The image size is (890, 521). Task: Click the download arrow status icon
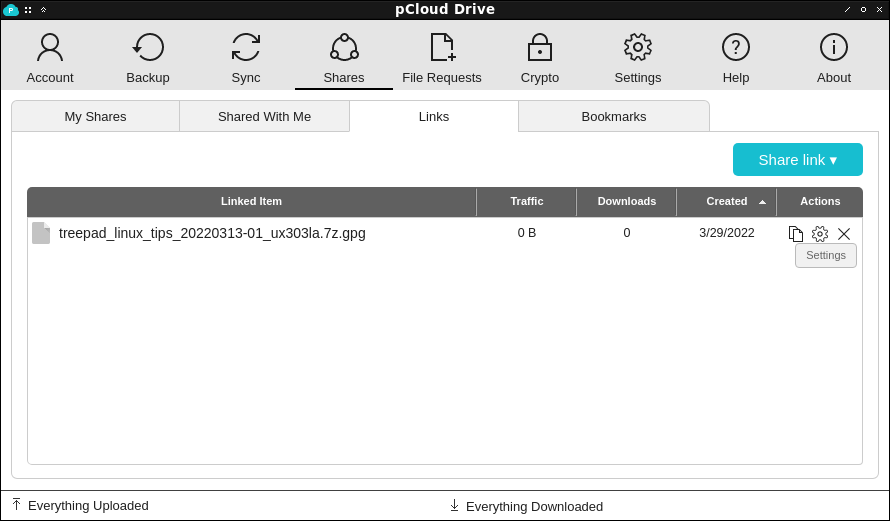click(454, 505)
